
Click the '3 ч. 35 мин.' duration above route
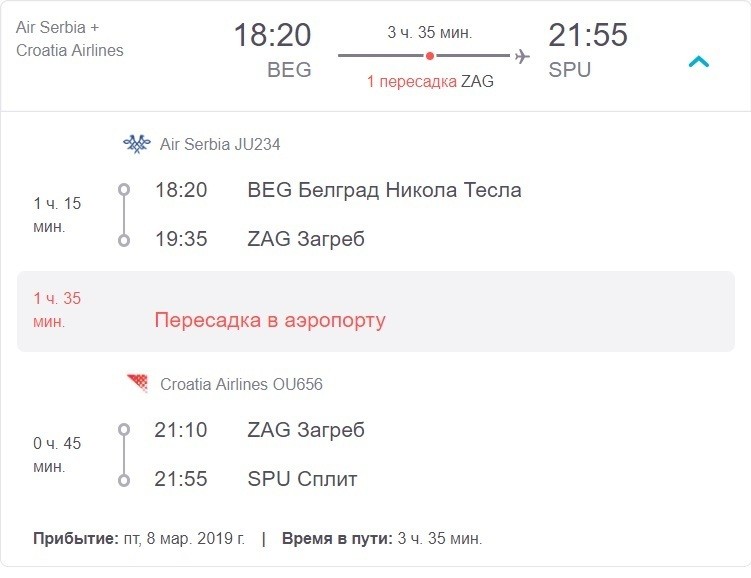430,32
